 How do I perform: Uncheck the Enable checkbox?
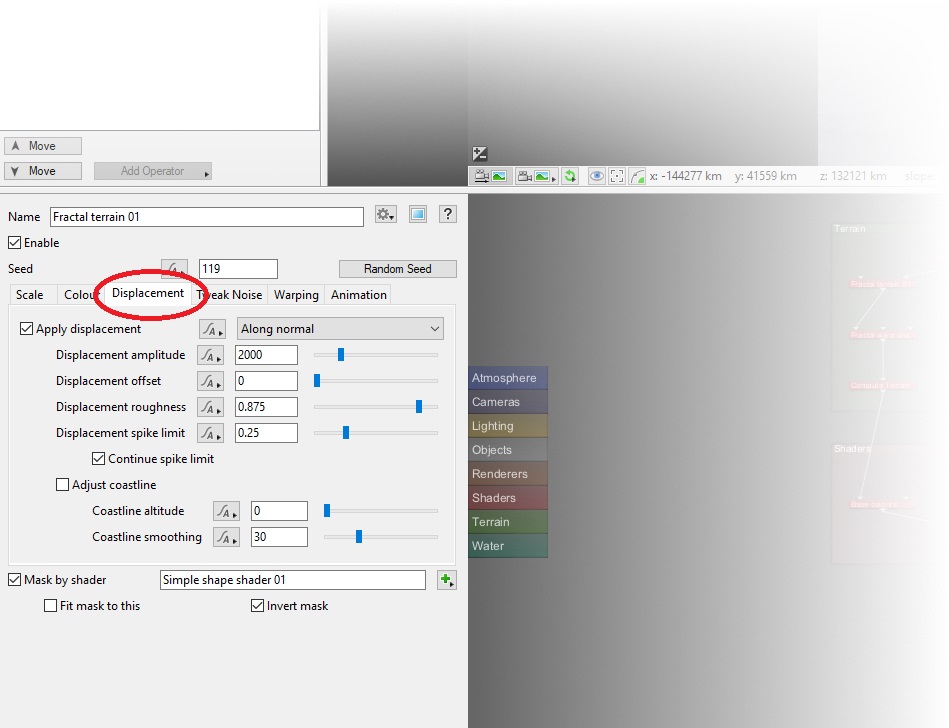pos(15,243)
